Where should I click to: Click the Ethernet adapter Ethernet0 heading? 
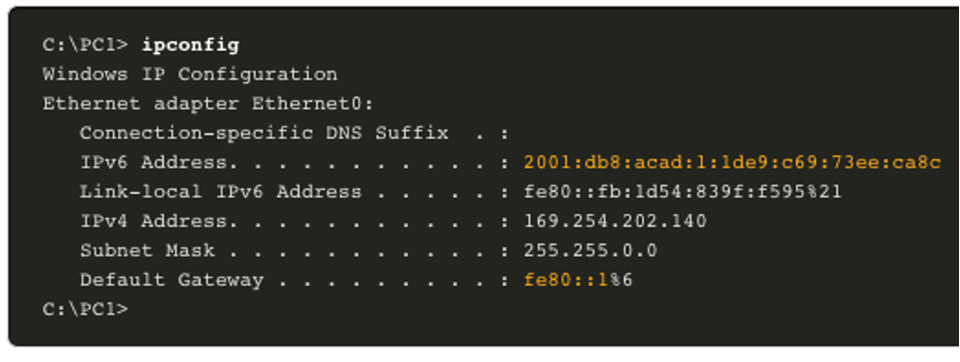click(x=208, y=104)
